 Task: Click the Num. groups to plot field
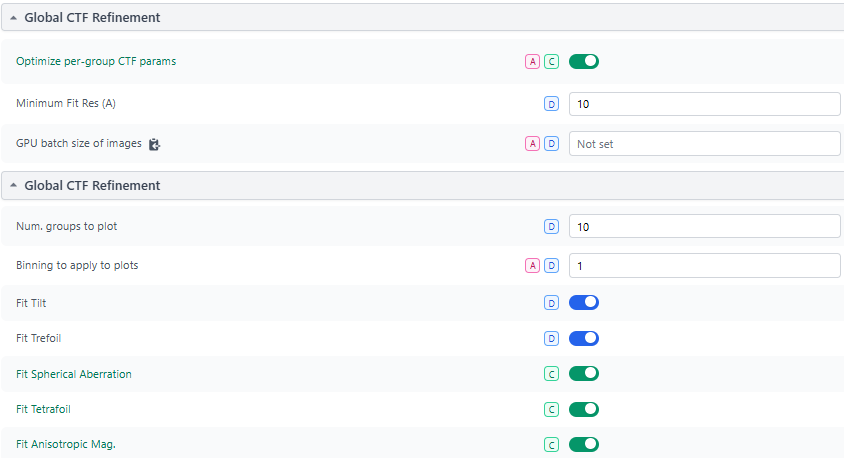click(704, 227)
